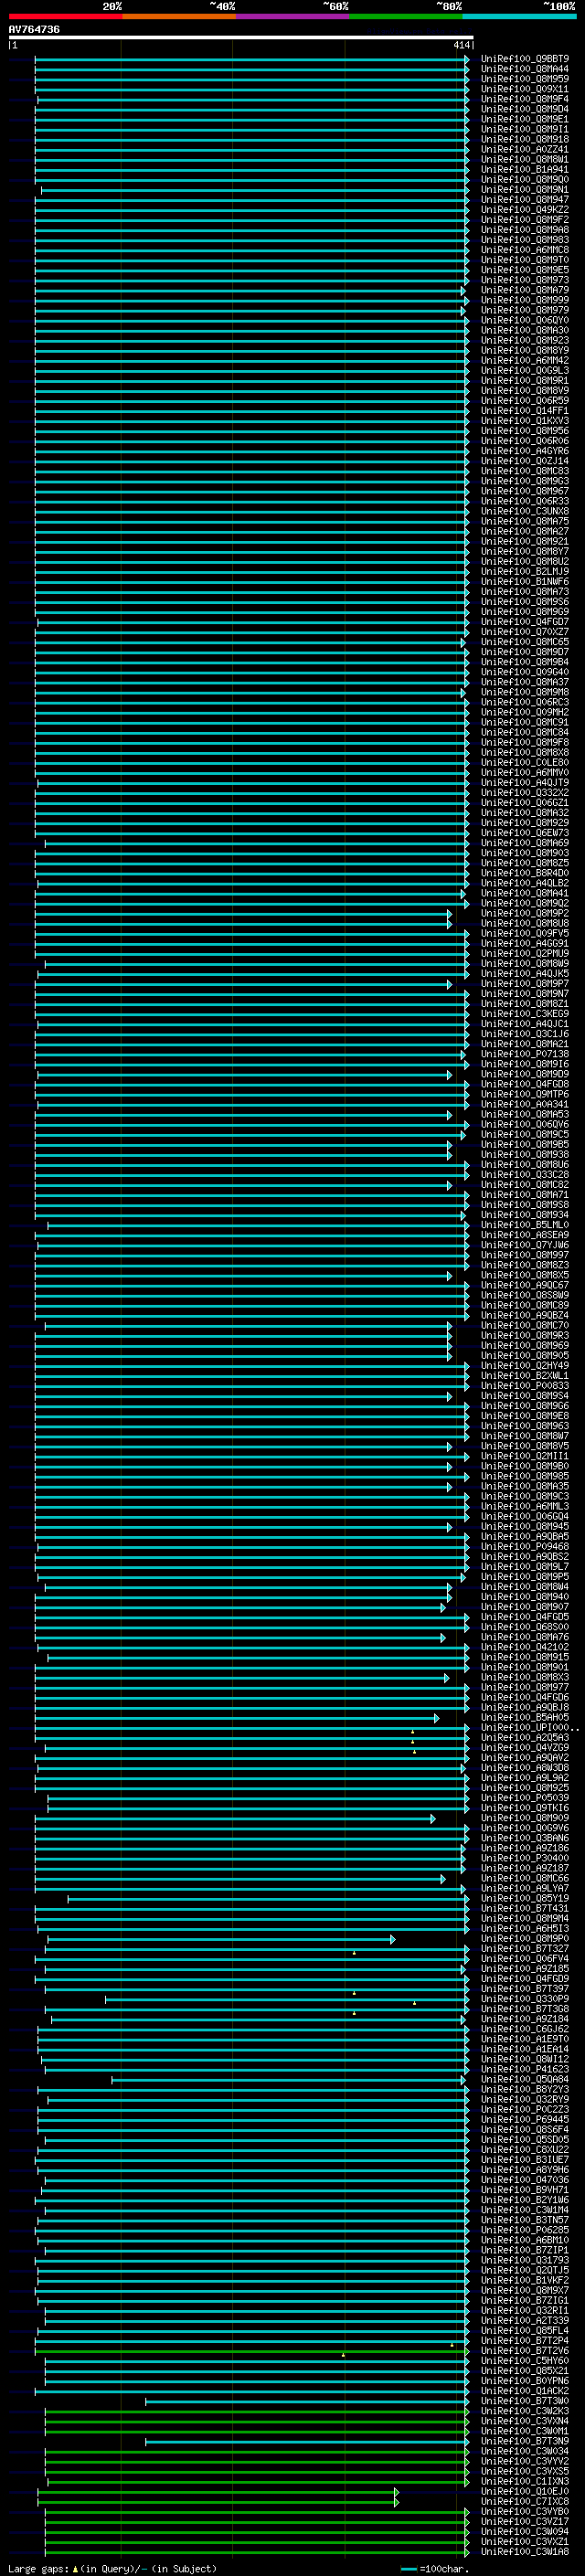Click the UniRef100_Q8M977 hit name

(x=525, y=1687)
